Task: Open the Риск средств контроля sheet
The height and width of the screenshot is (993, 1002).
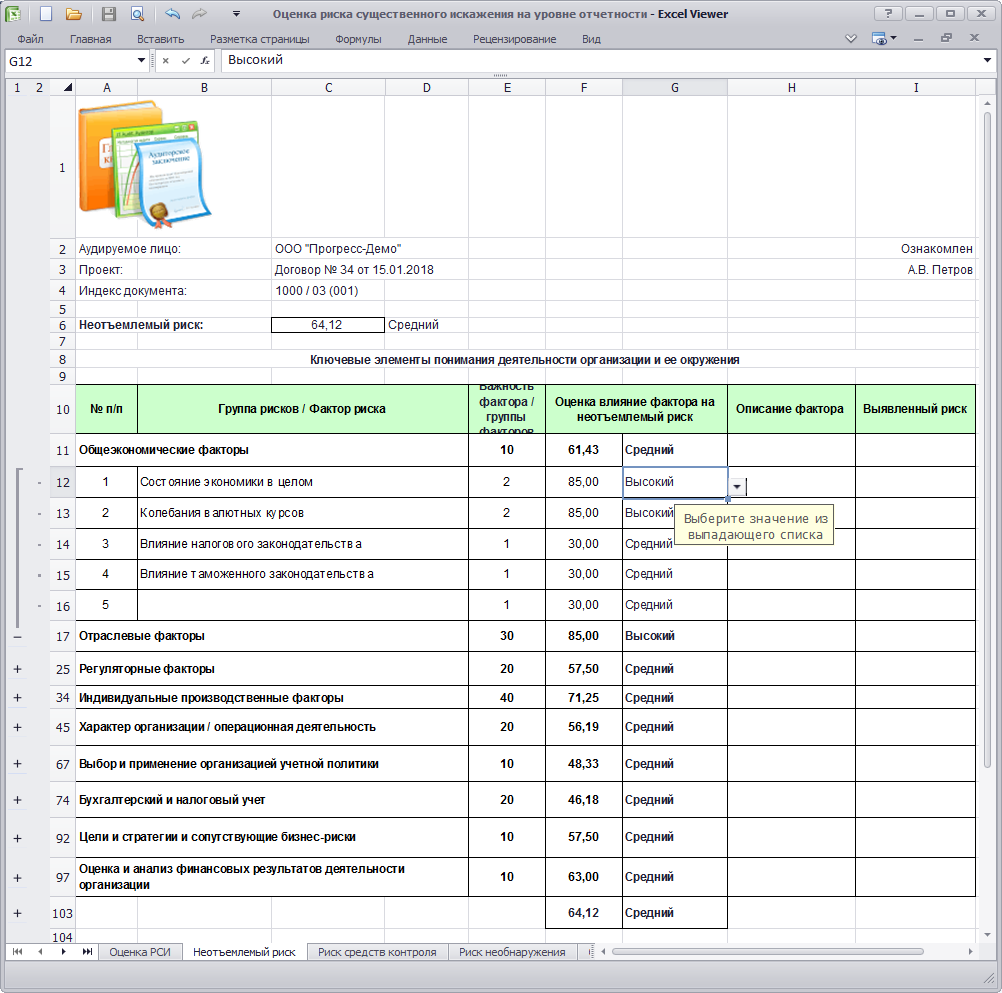Action: 377,952
